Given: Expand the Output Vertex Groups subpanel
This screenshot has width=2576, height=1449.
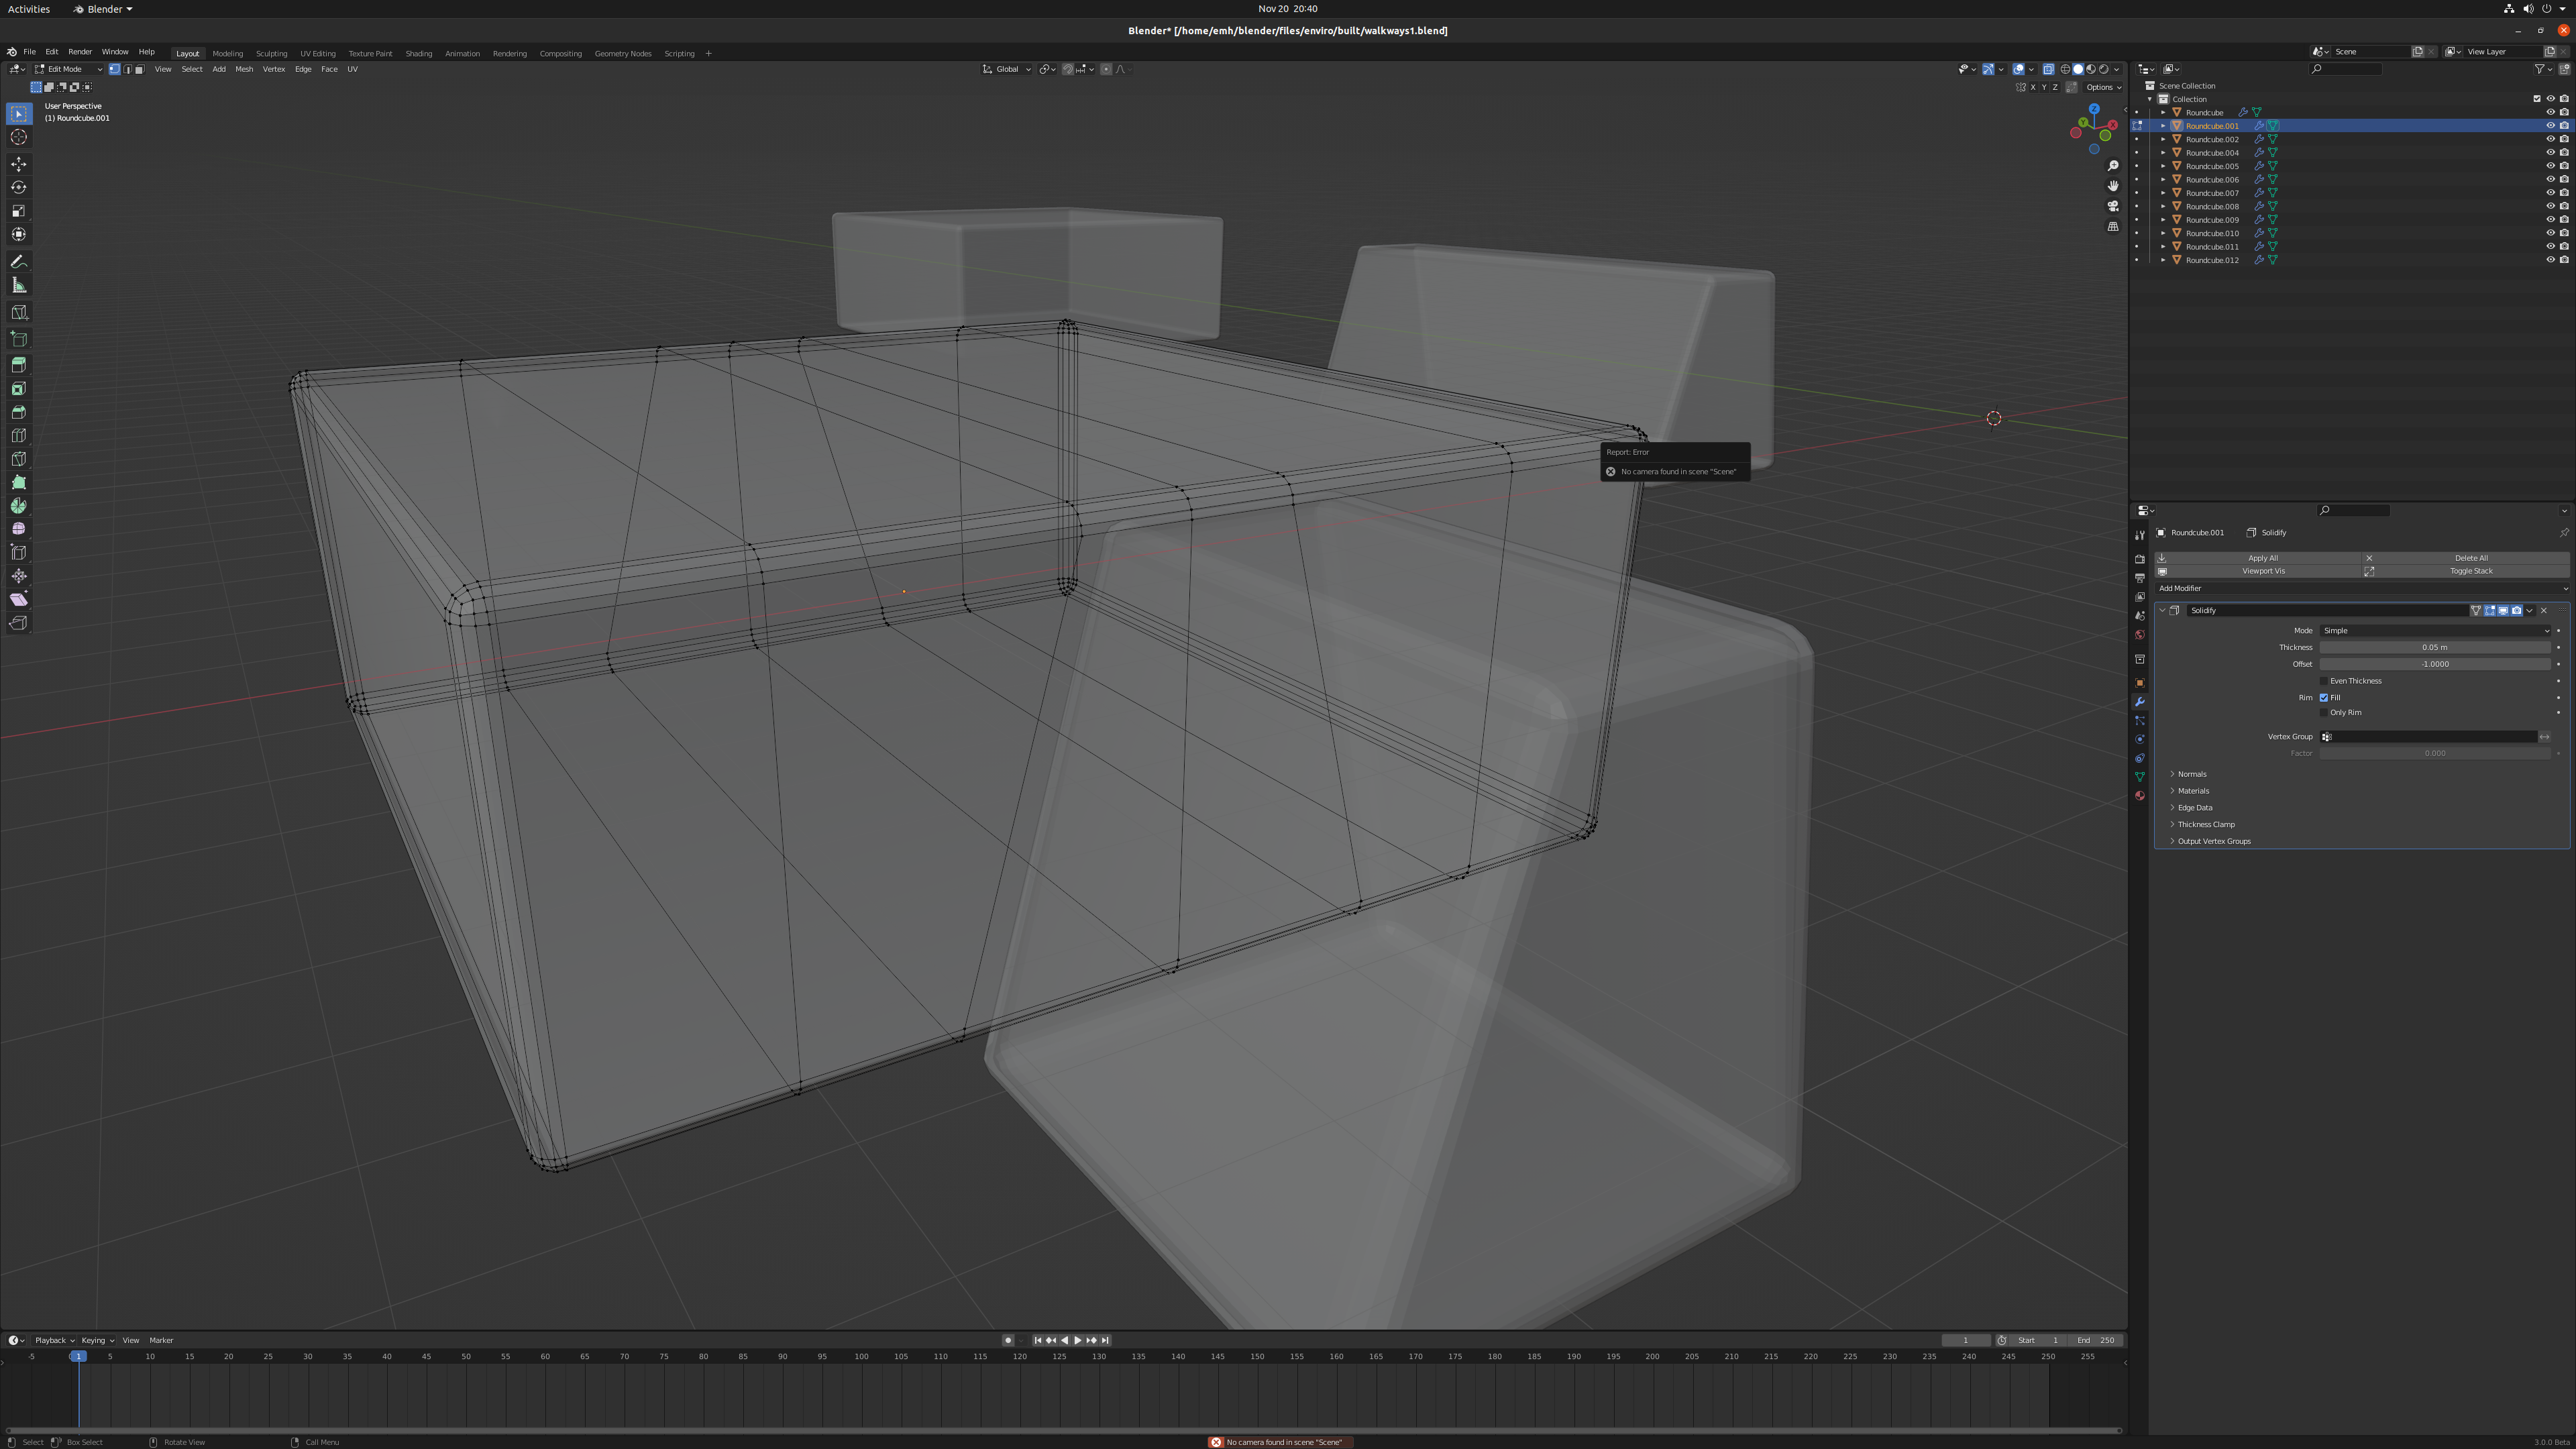Looking at the screenshot, I should 2213,842.
